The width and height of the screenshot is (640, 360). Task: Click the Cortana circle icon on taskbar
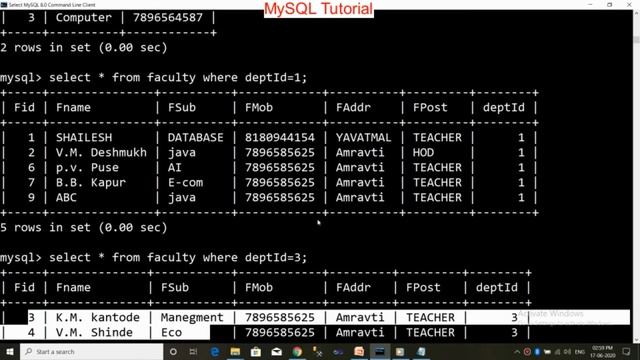173,351
